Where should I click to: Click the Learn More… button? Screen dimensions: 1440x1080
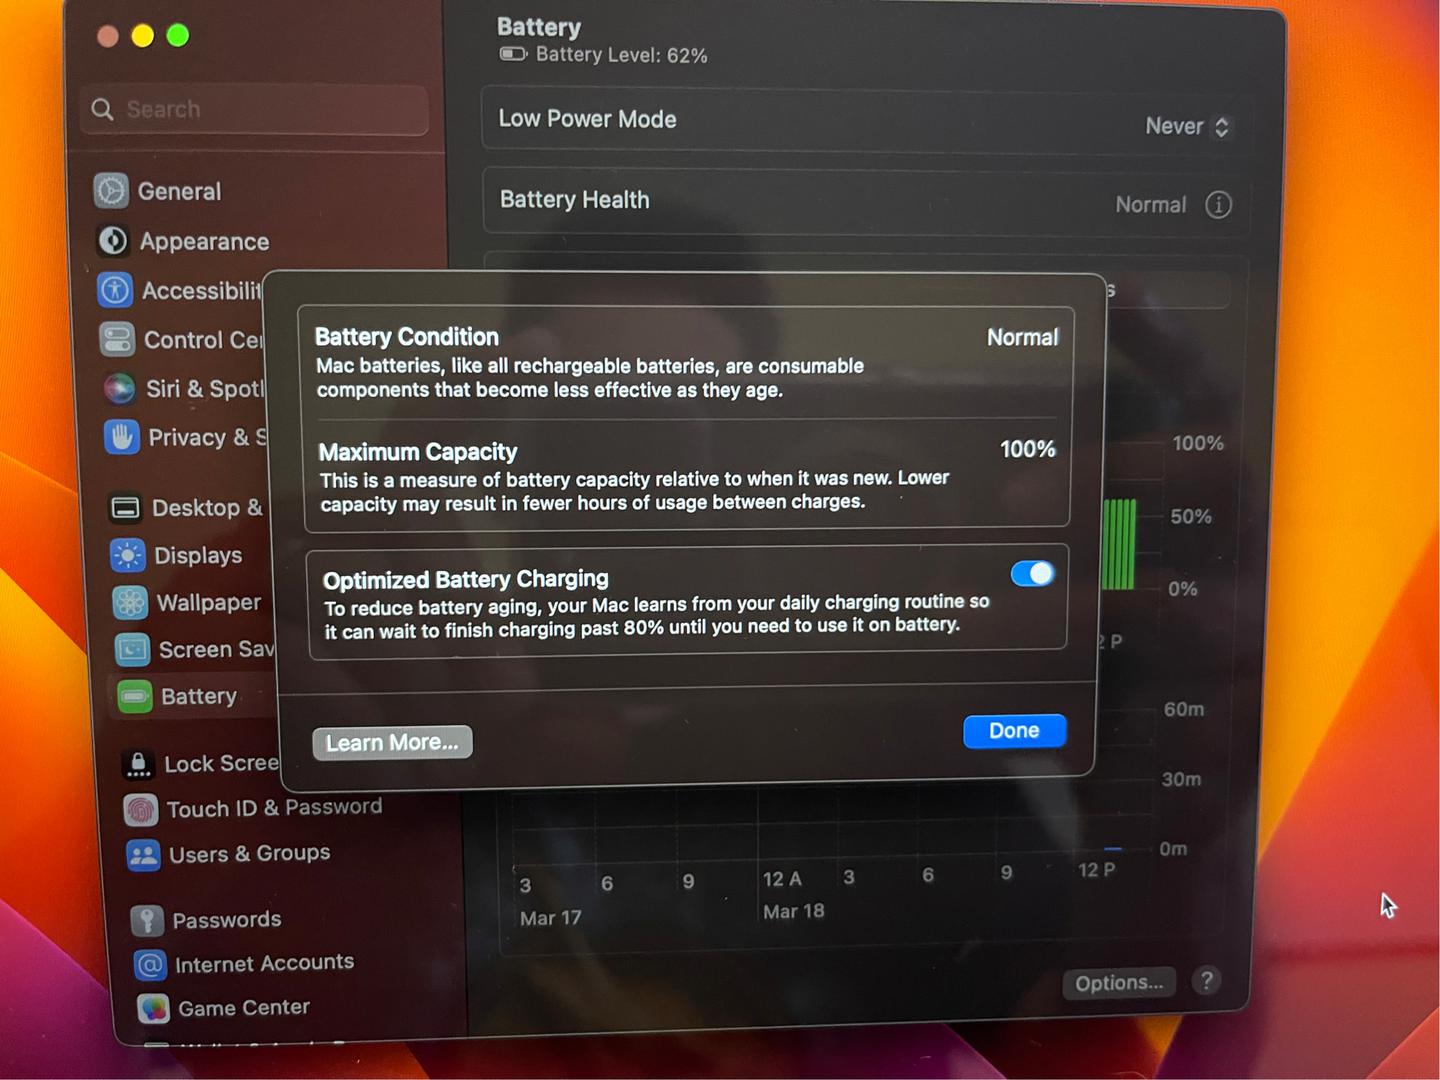point(392,743)
